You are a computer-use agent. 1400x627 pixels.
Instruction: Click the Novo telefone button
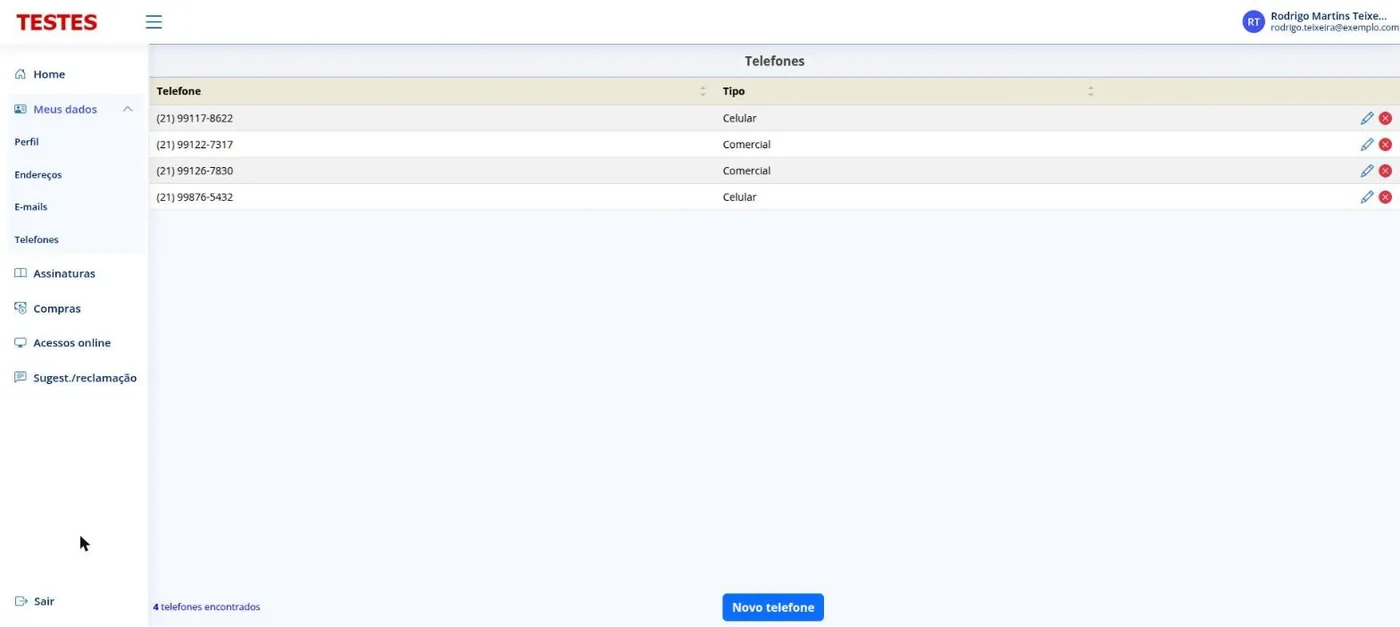tap(773, 607)
